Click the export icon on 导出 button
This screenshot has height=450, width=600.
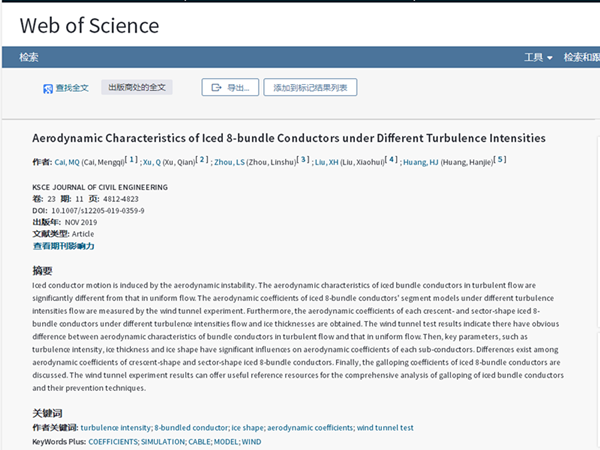click(215, 88)
